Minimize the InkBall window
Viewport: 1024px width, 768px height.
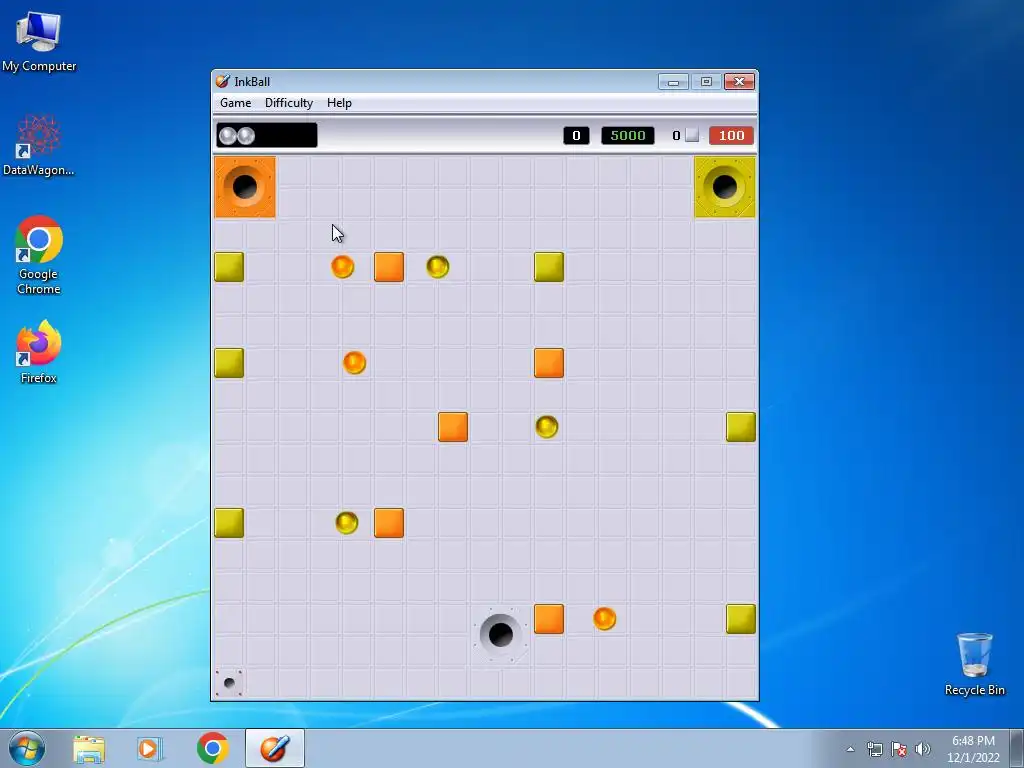pos(673,82)
